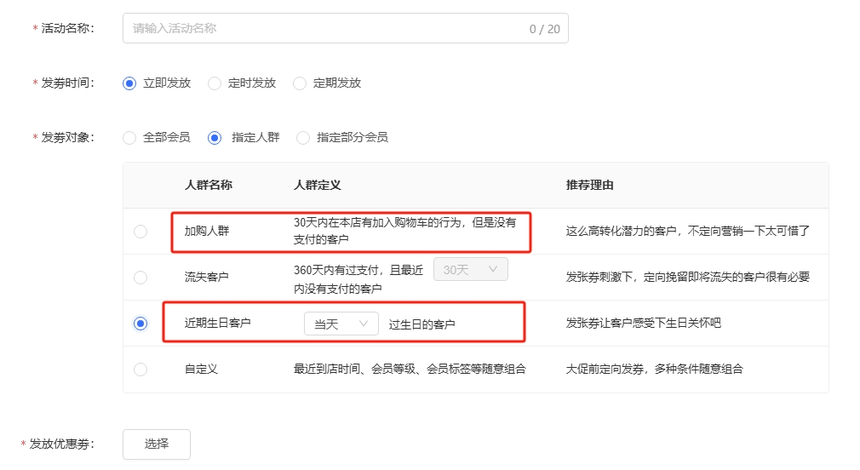The width and height of the screenshot is (860, 470).
Task: Select the 近期生日客户 row radio button
Action: (x=140, y=324)
